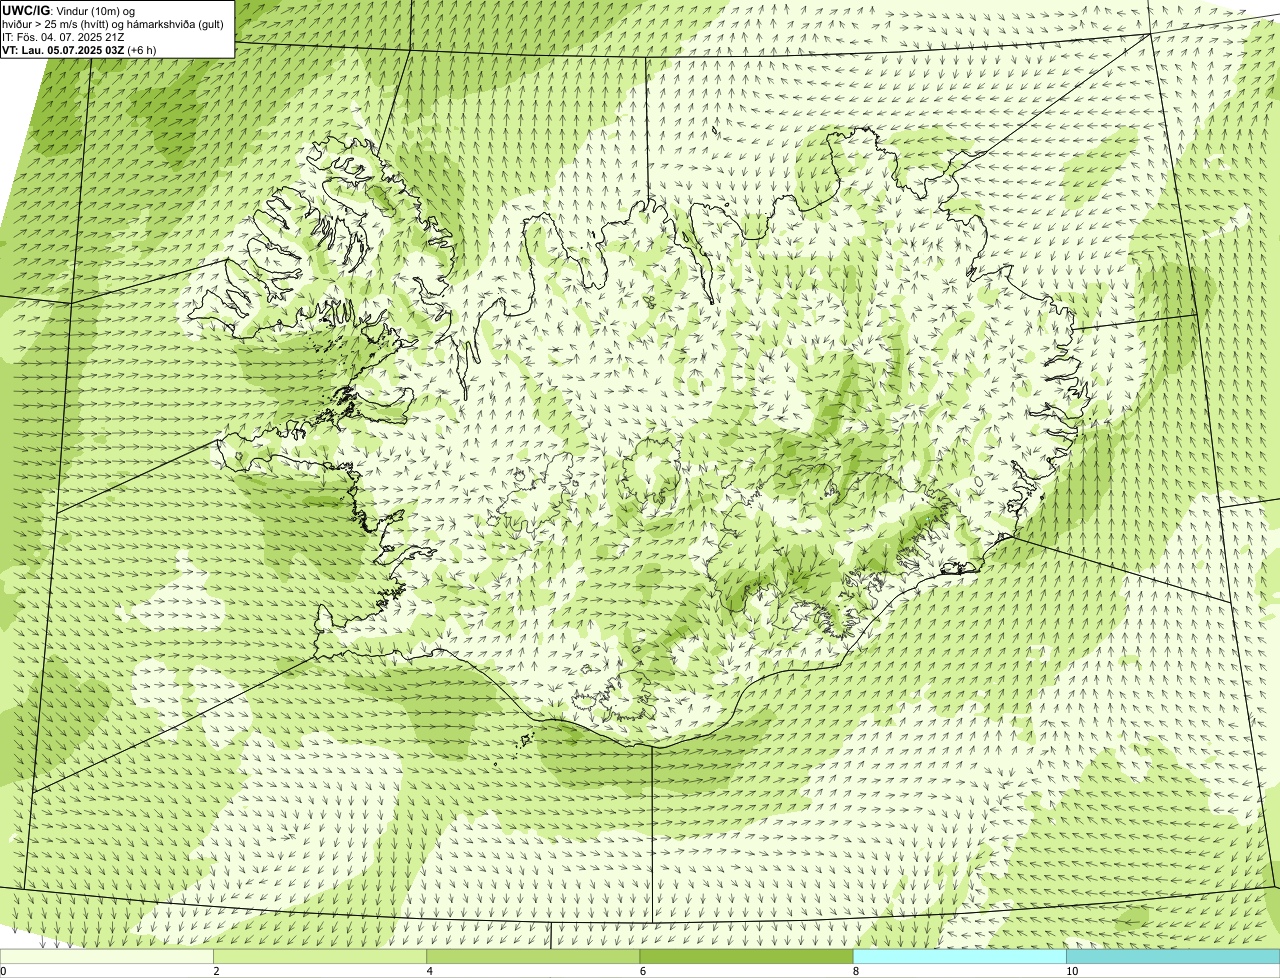The width and height of the screenshot is (1280, 978).
Task: Click the palest 0–2 legend color segment
Action: tap(107, 956)
